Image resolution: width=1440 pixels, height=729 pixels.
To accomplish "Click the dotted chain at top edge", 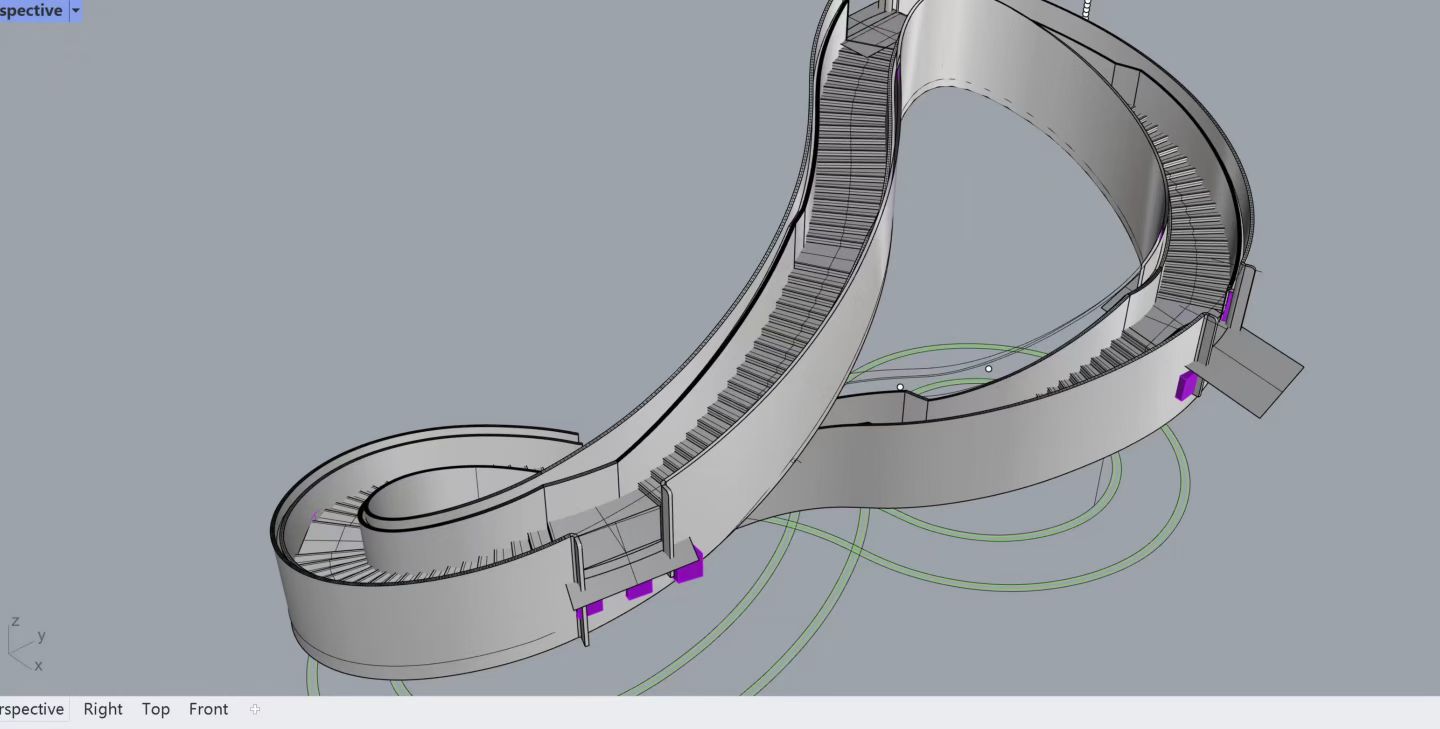I will pos(1086,8).
